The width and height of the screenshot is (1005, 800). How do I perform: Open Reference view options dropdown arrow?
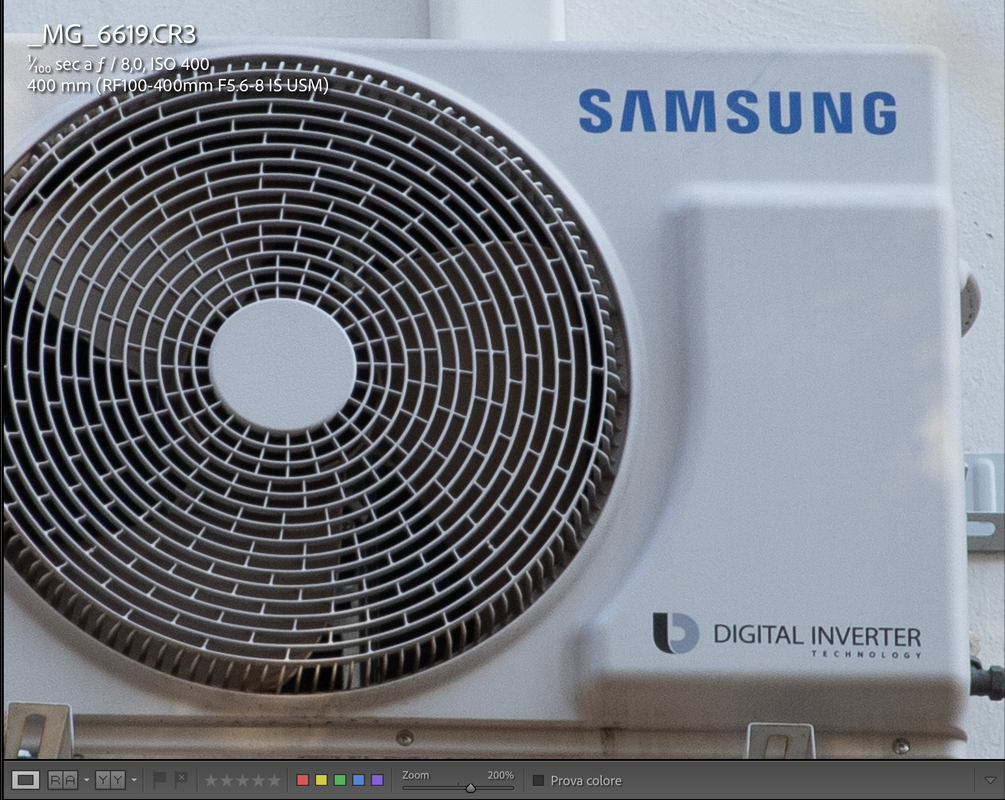(x=87, y=780)
